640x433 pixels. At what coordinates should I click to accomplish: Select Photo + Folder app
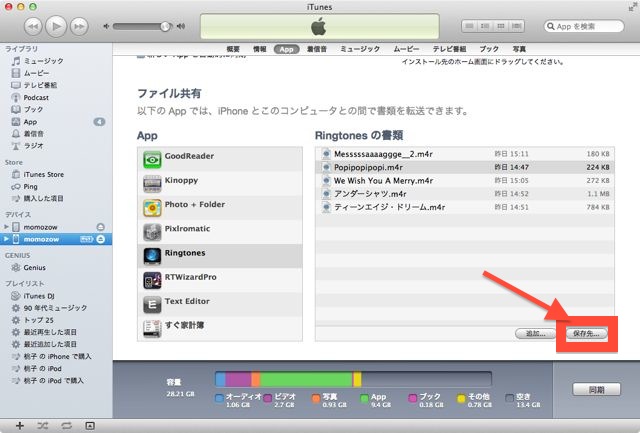(220, 208)
